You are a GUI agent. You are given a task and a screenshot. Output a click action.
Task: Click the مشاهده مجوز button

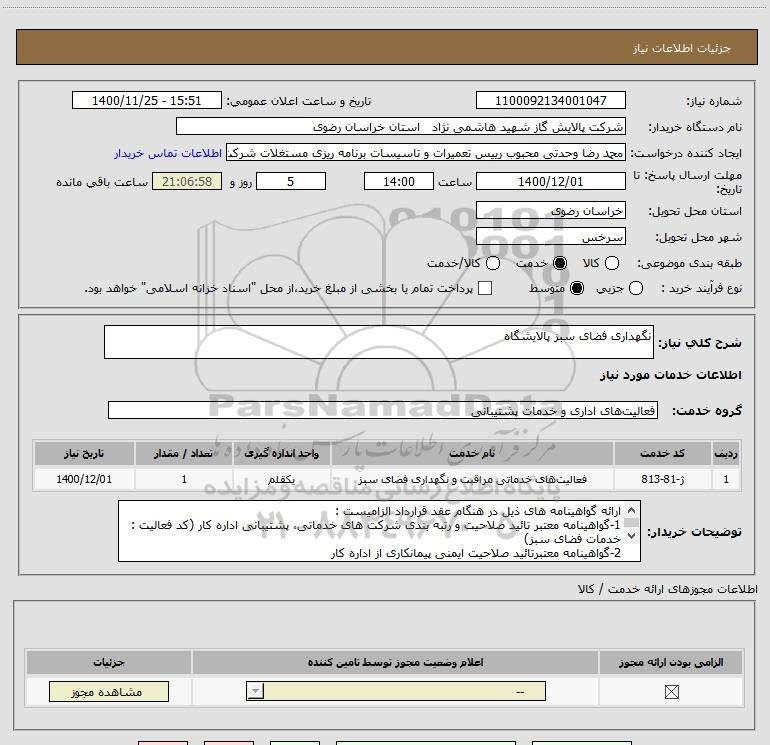[x=109, y=691]
